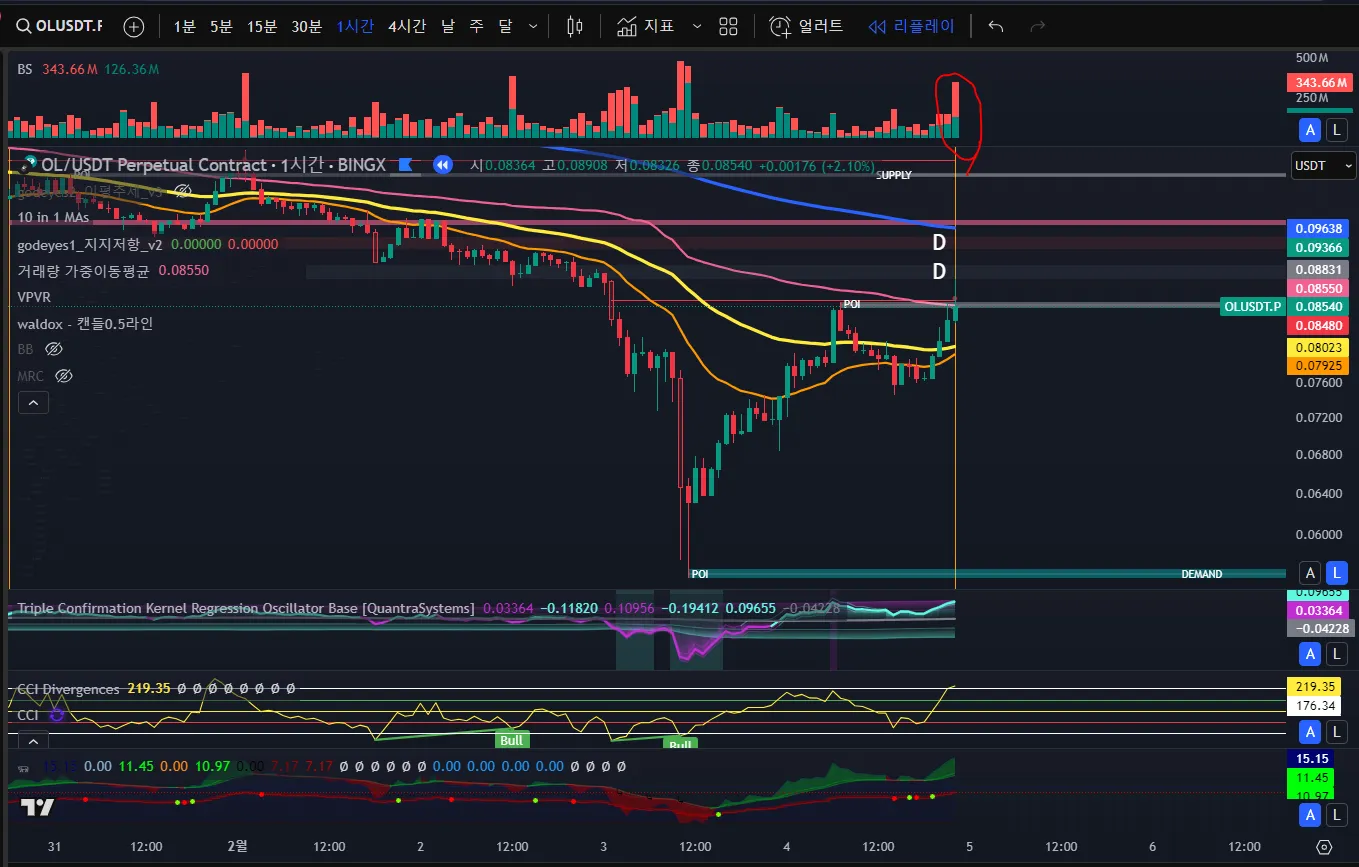
Task: Click the round blue rewind replay icon
Action: 442,165
